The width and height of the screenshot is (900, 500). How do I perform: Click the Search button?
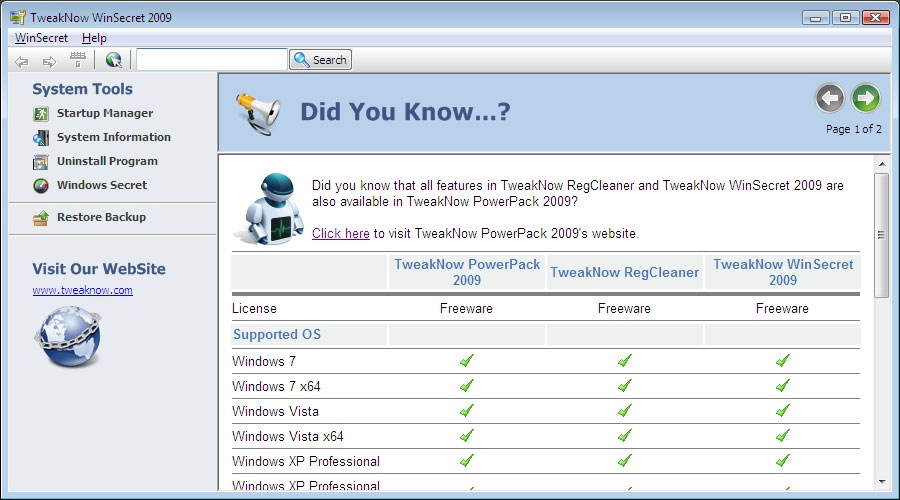[320, 60]
